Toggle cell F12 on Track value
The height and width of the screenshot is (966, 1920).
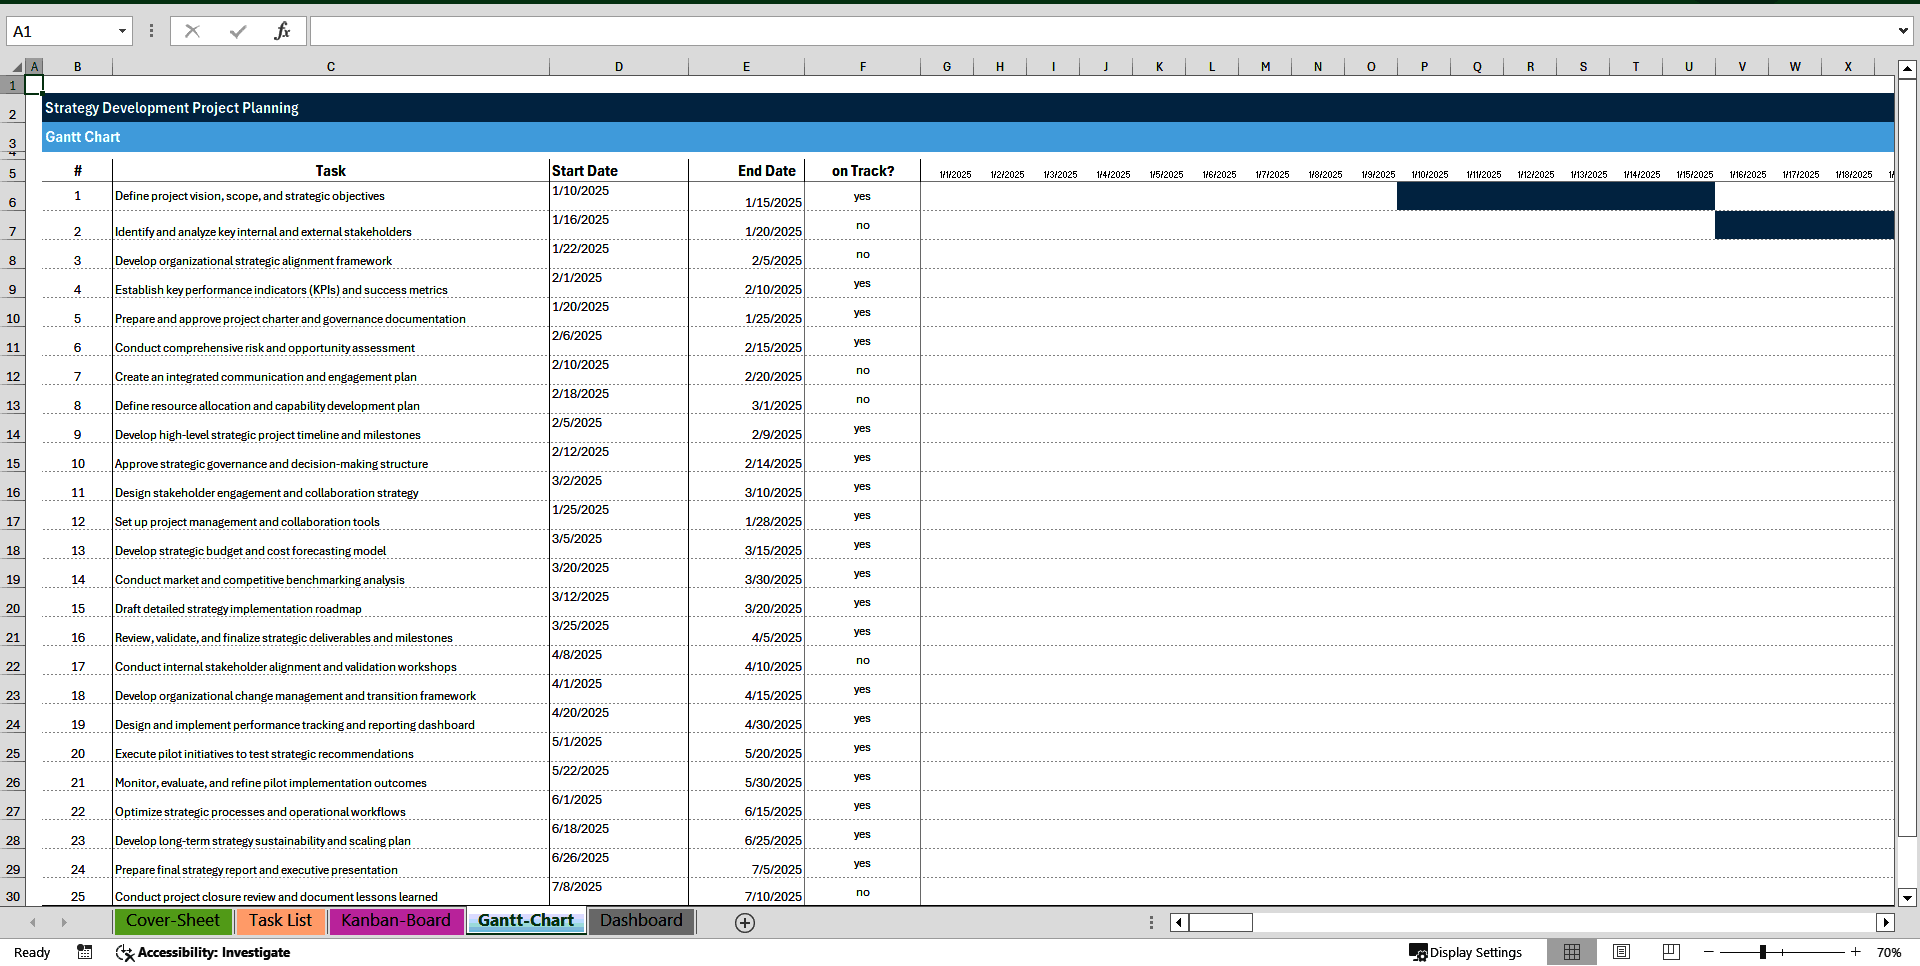pyautogui.click(x=863, y=370)
